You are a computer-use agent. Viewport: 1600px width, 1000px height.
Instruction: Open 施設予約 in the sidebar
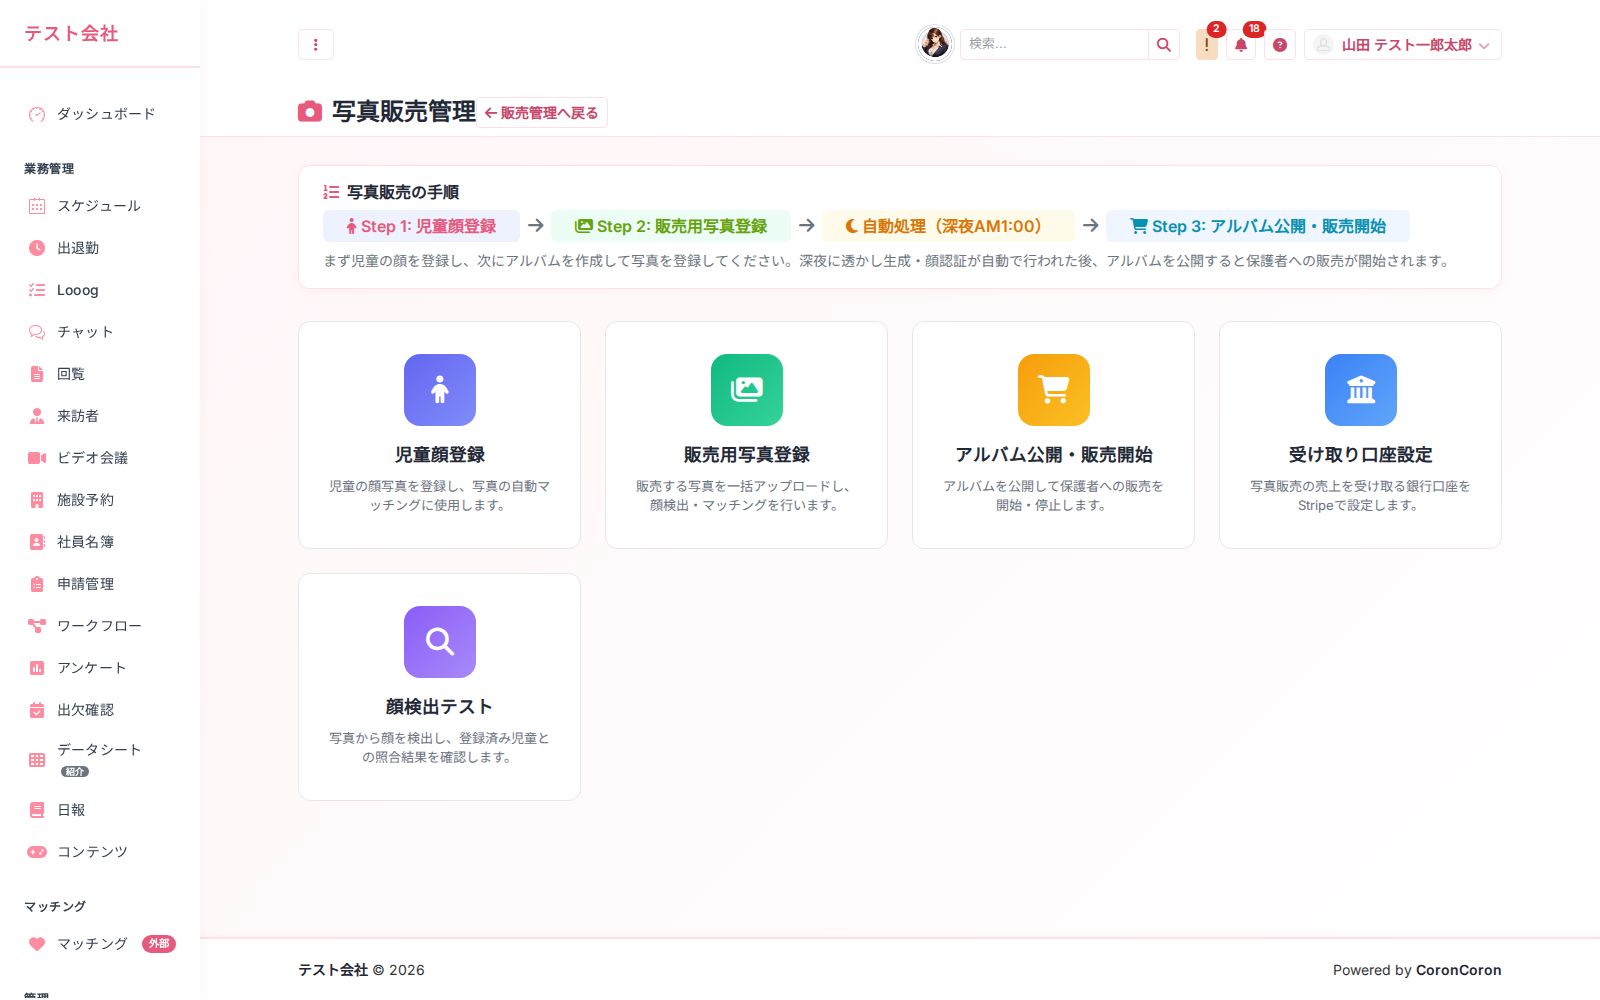[100, 500]
